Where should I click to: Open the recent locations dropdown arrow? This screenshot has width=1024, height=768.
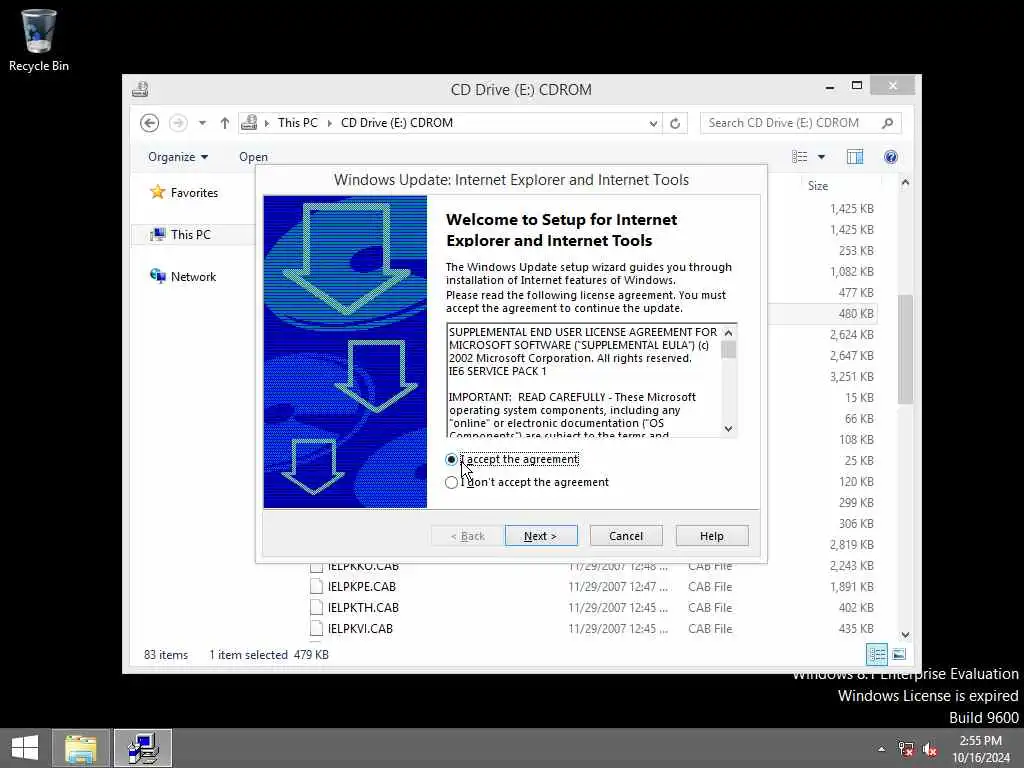tap(202, 123)
